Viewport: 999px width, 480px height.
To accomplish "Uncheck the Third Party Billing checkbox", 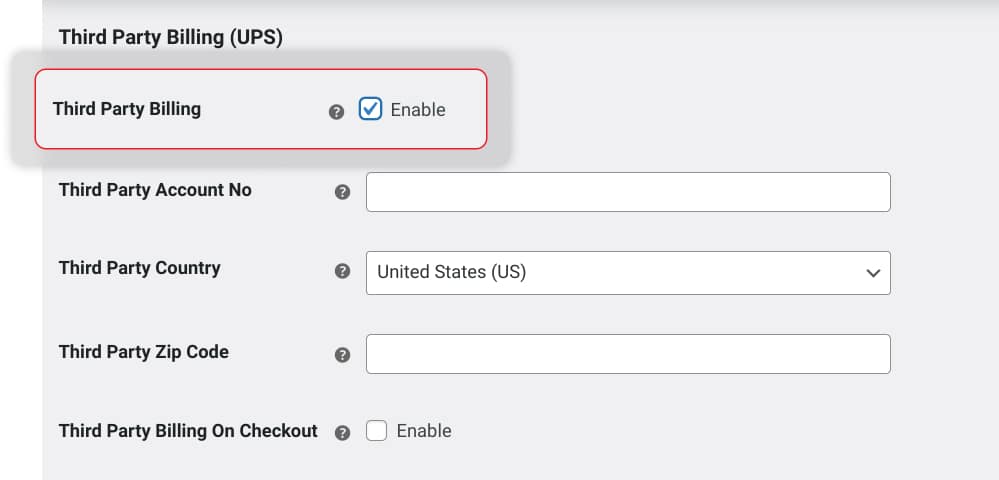I will pyautogui.click(x=370, y=109).
